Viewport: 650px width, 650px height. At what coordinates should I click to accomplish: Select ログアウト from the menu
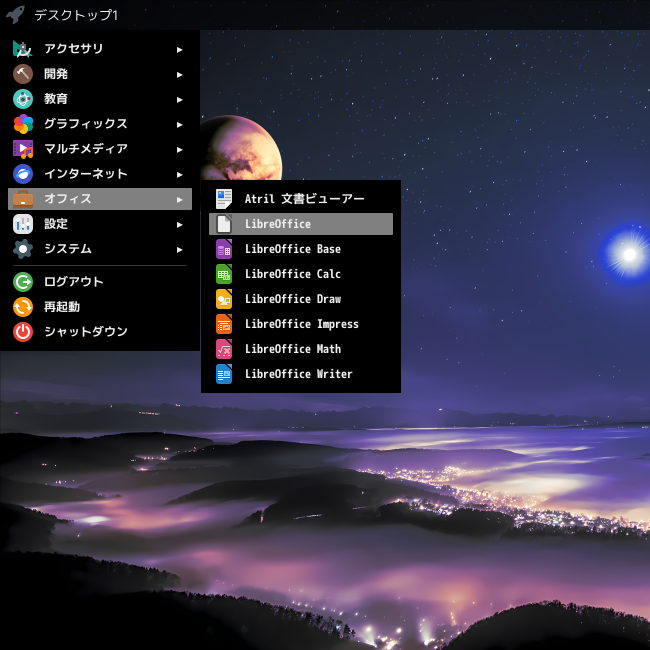click(x=100, y=282)
